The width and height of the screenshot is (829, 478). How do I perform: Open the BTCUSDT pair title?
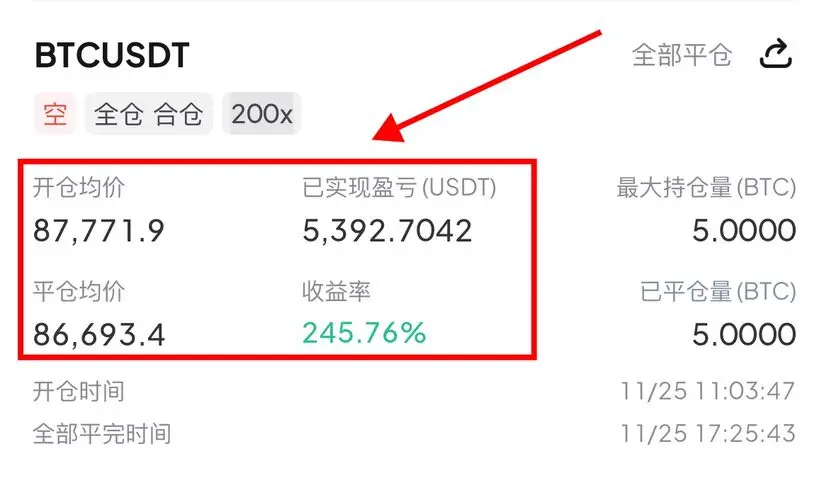click(112, 56)
